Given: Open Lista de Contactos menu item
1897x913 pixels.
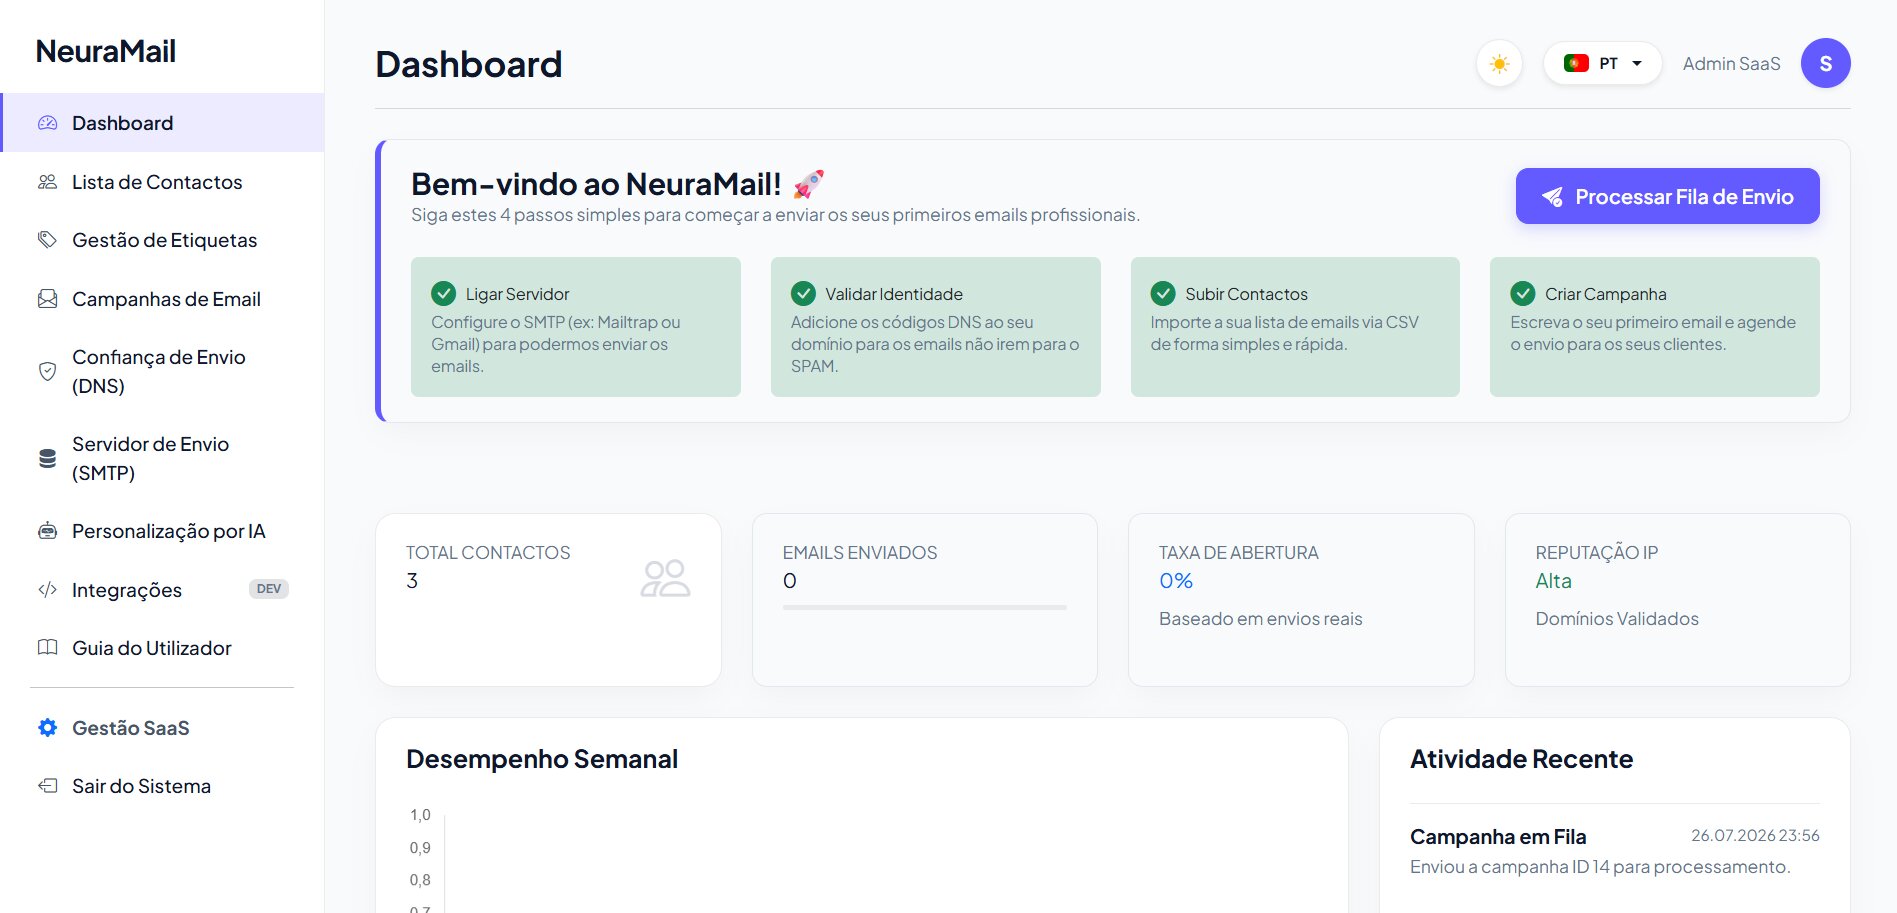Looking at the screenshot, I should tap(162, 182).
